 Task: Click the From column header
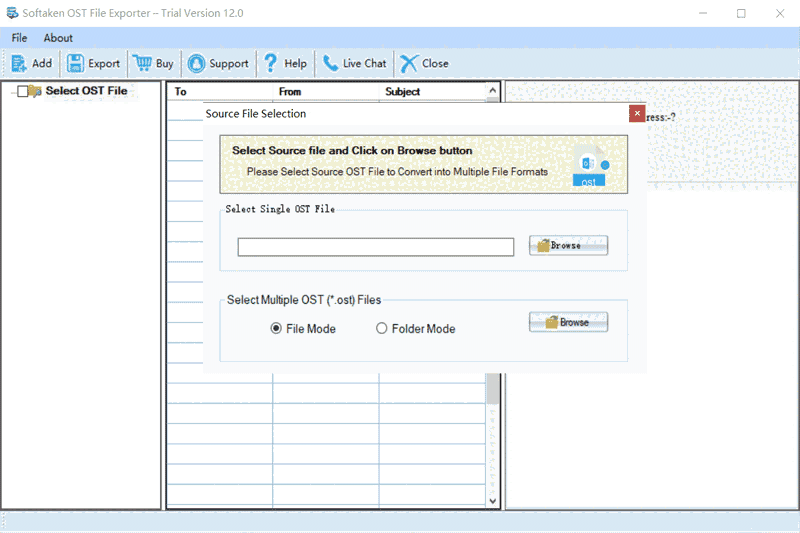[x=326, y=92]
